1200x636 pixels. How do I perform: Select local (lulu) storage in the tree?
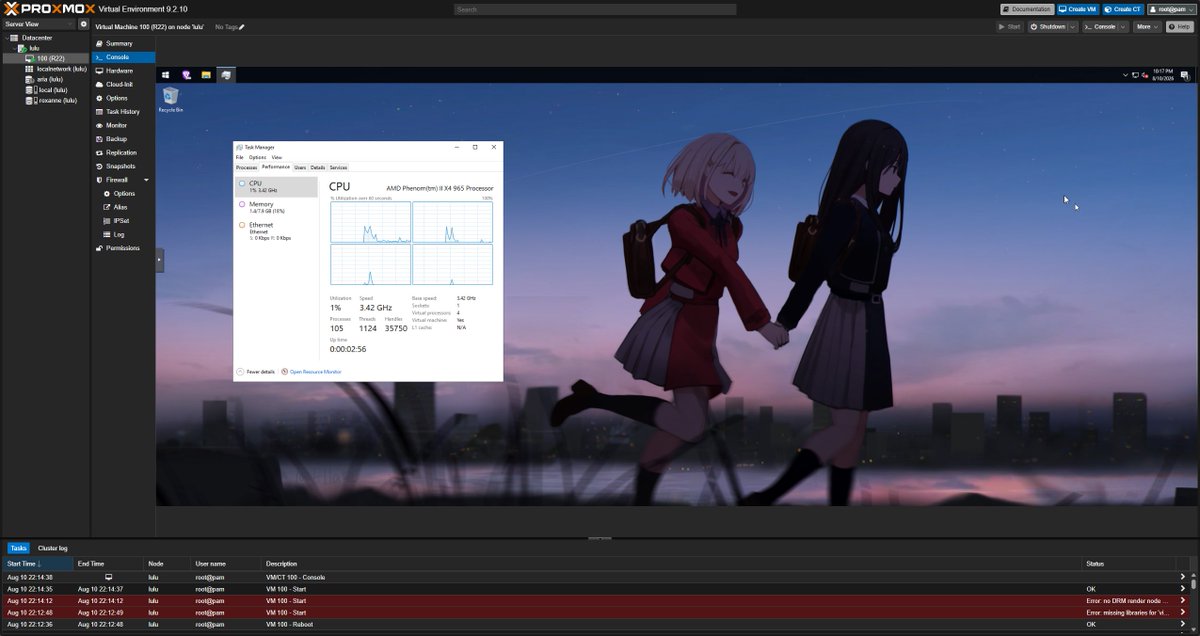pyautogui.click(x=46, y=90)
